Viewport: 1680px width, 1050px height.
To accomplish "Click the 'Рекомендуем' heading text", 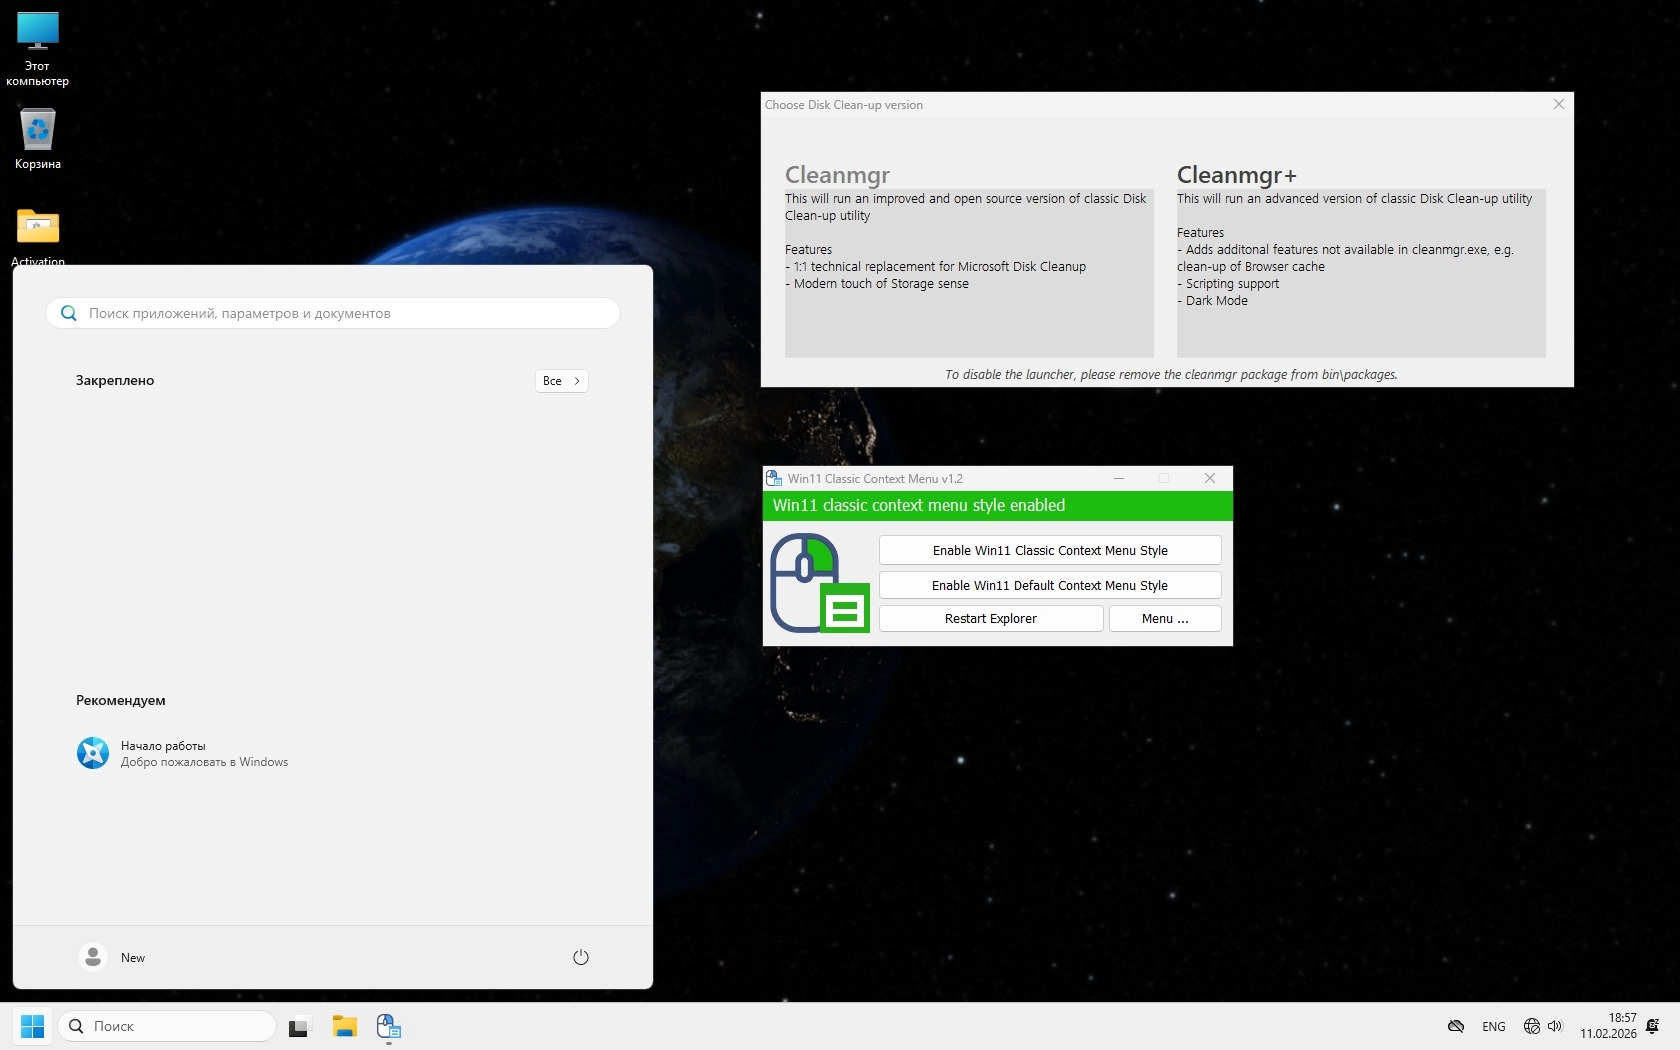I will coord(121,701).
